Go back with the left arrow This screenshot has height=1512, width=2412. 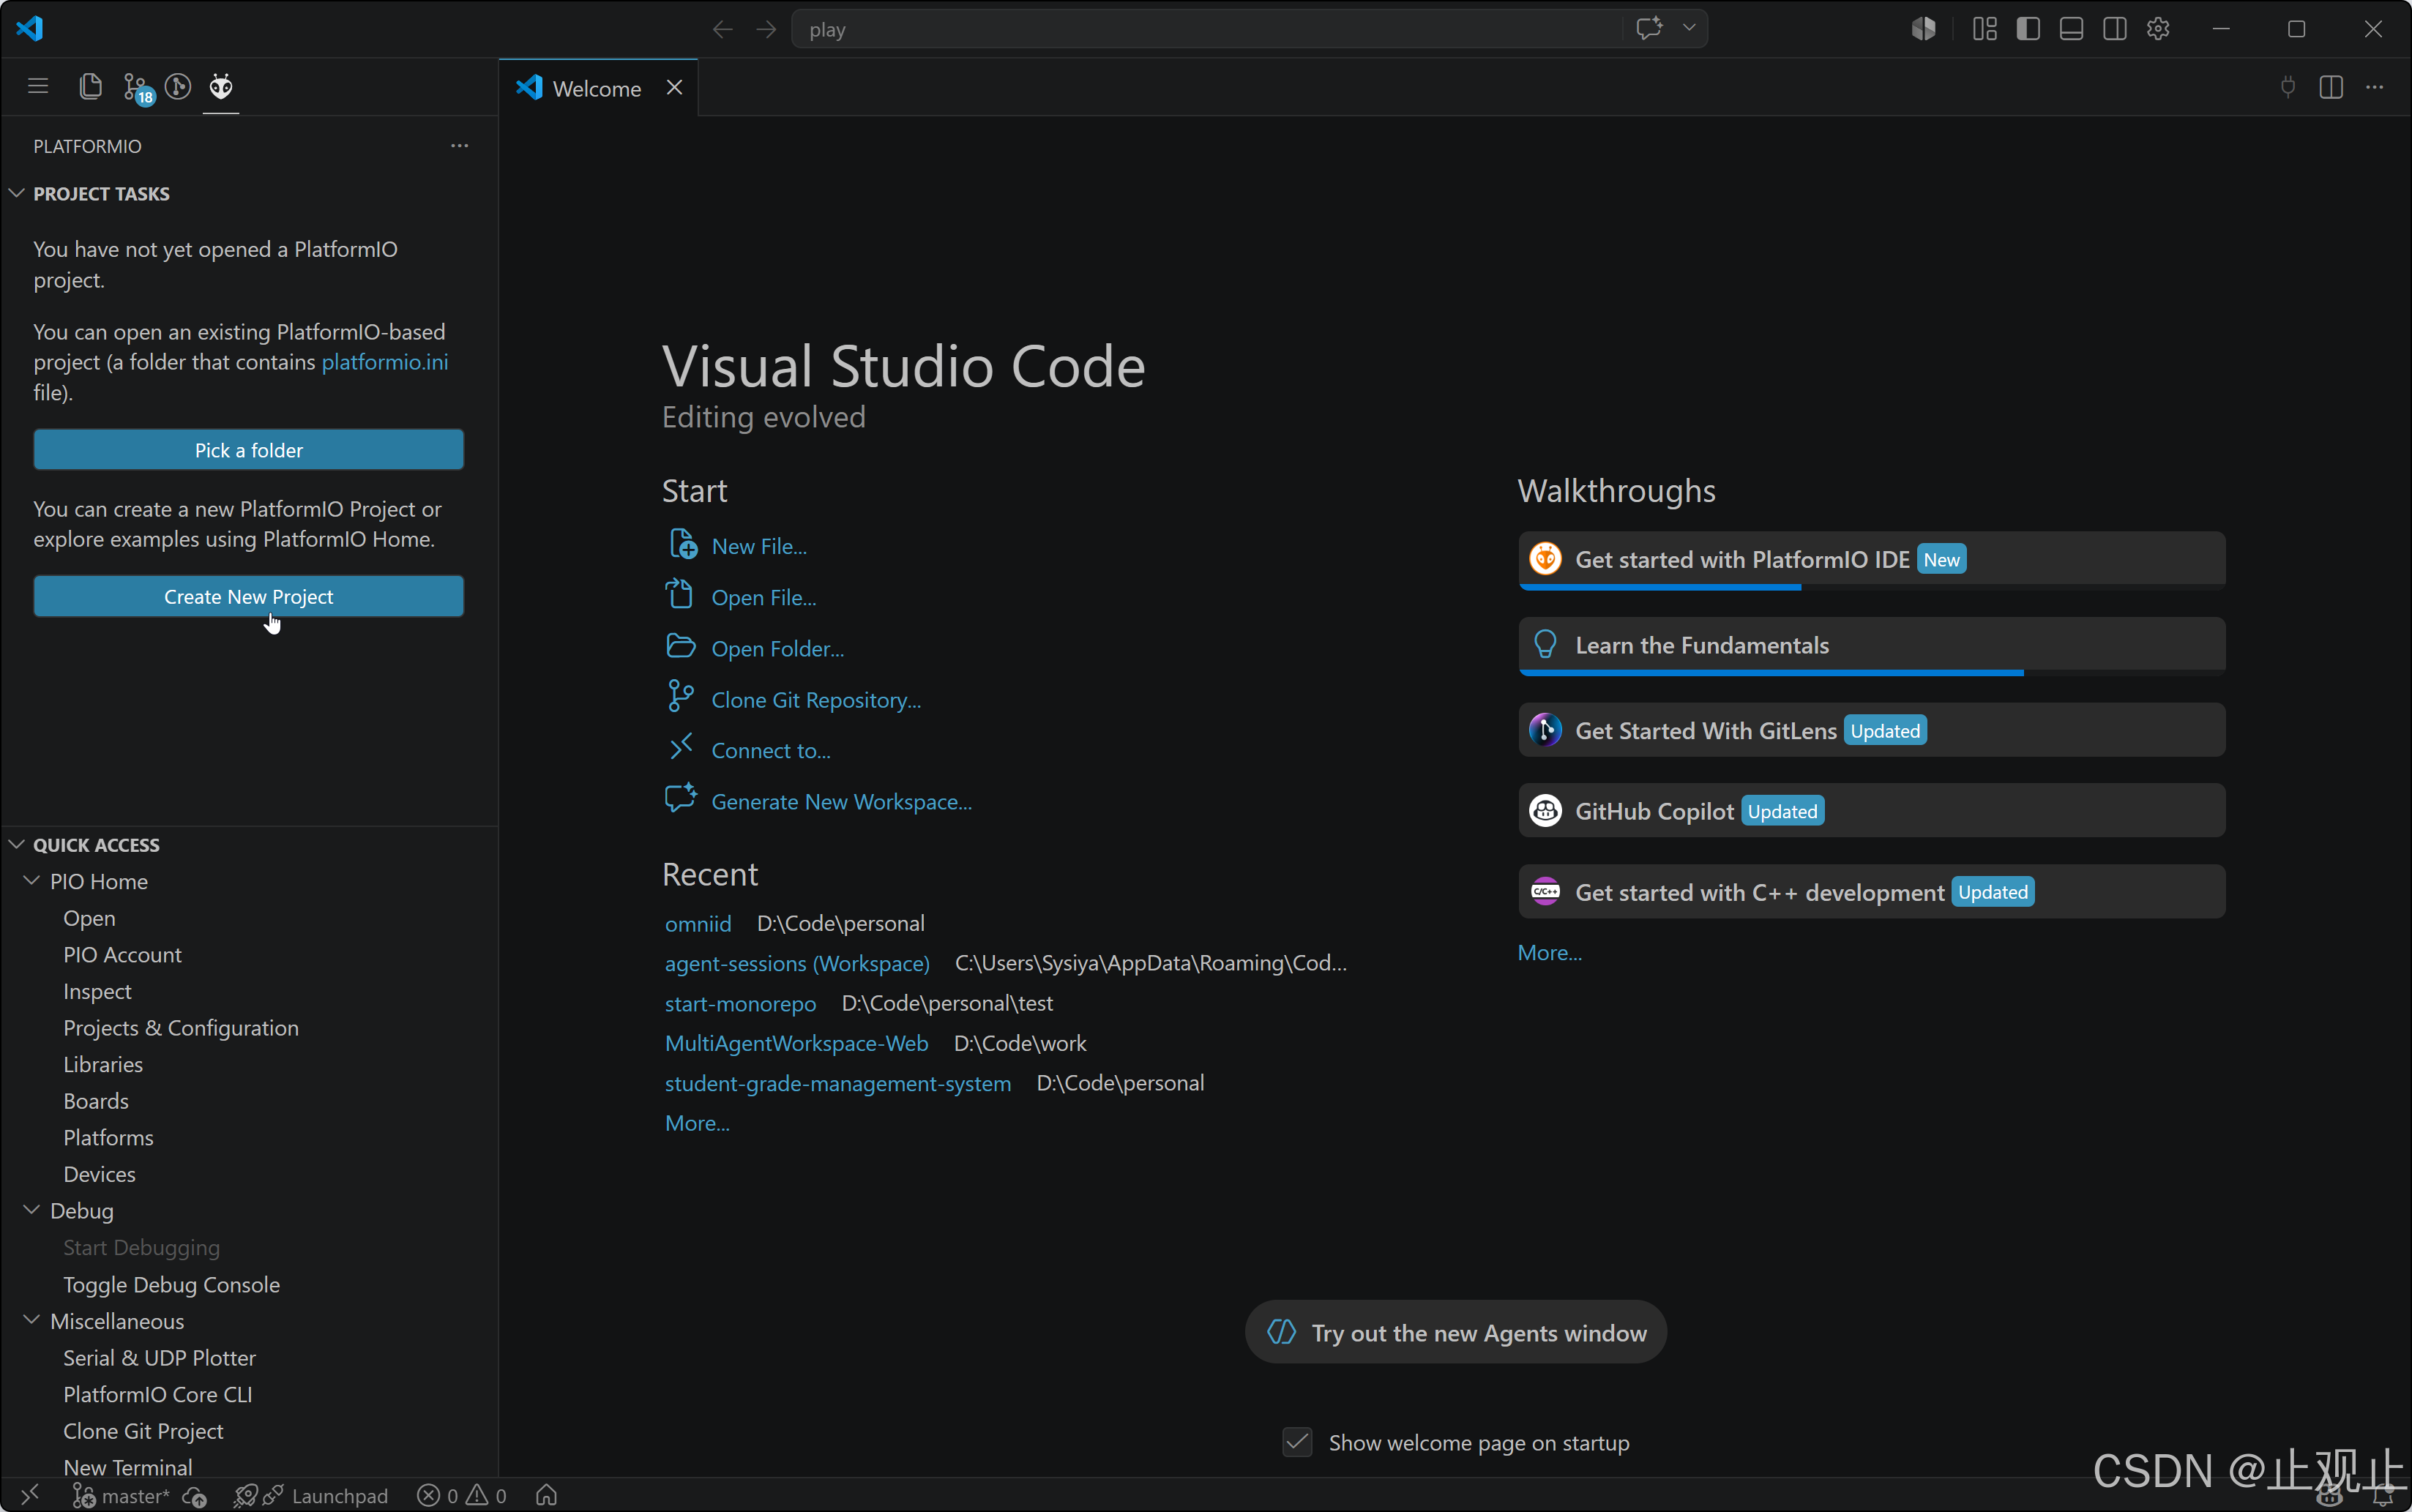click(722, 30)
